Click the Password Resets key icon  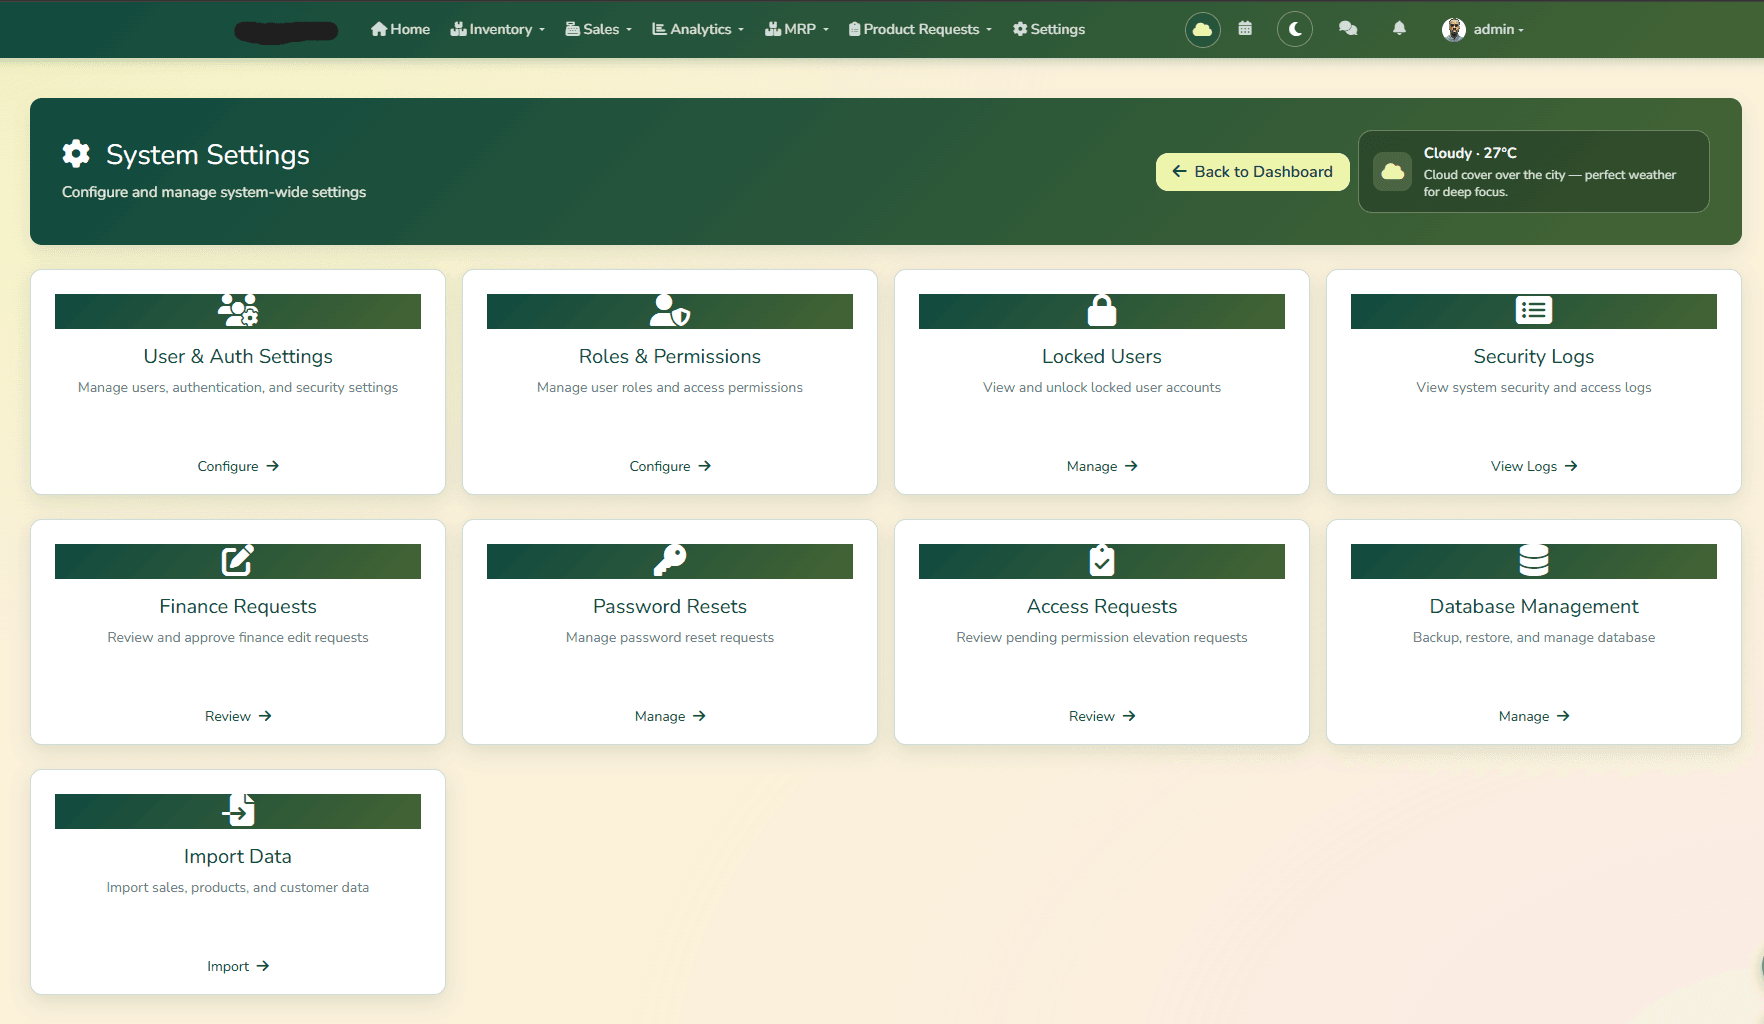(670, 560)
